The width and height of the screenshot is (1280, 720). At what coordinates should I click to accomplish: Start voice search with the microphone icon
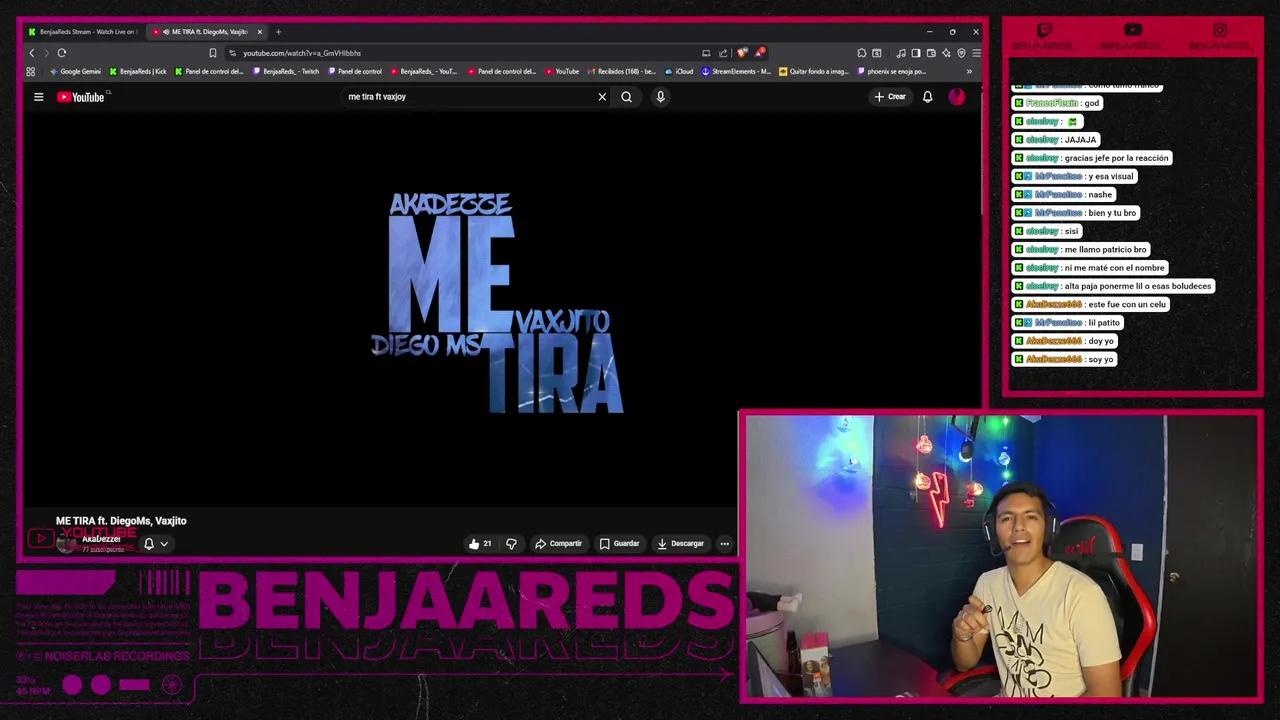pos(660,97)
